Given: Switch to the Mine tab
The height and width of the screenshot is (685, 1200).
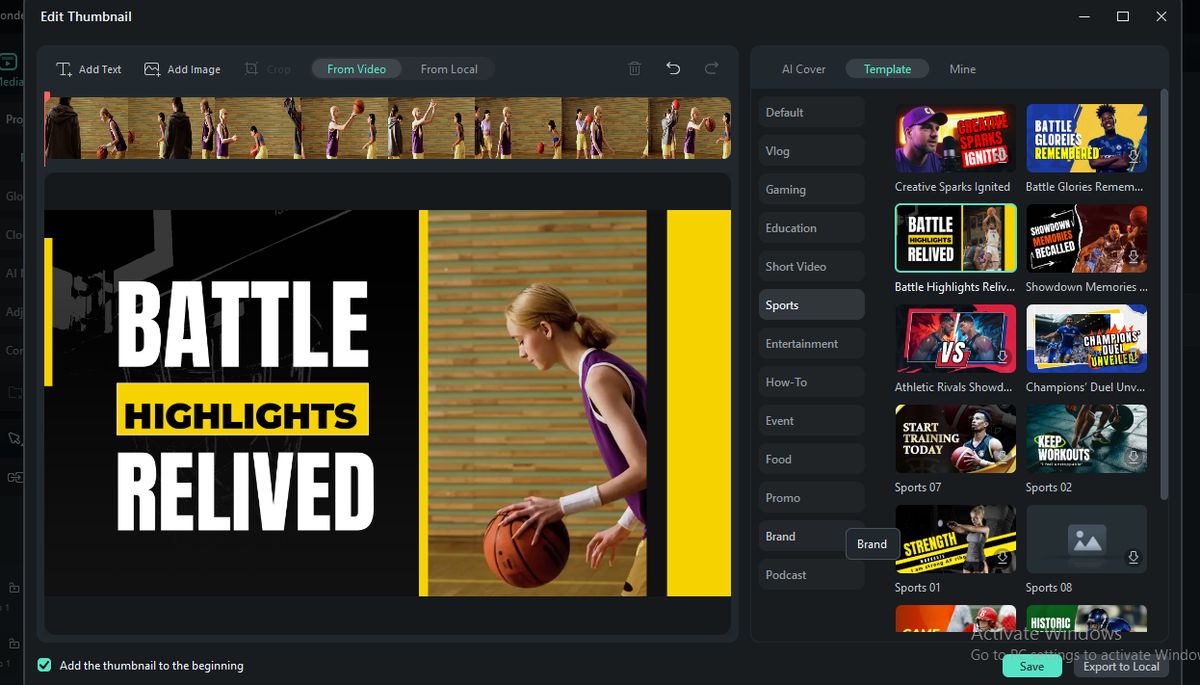Looking at the screenshot, I should (962, 69).
